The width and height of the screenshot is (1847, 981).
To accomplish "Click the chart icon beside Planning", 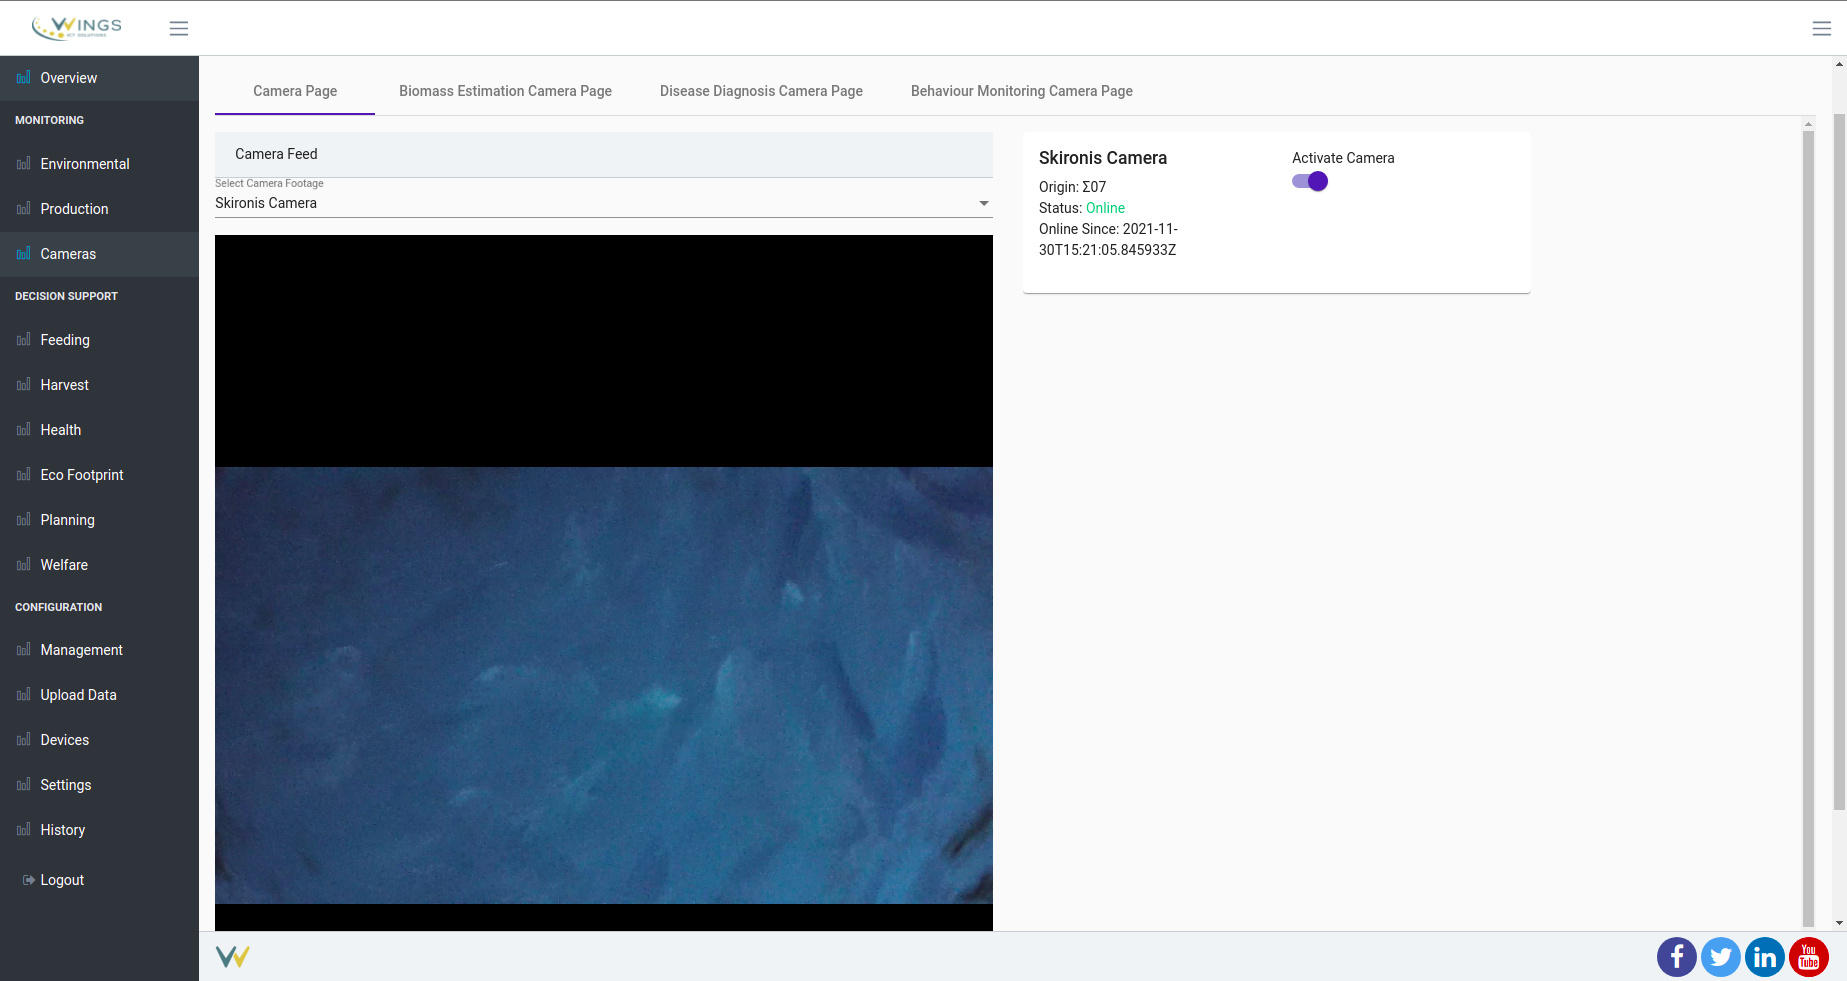I will tap(24, 519).
